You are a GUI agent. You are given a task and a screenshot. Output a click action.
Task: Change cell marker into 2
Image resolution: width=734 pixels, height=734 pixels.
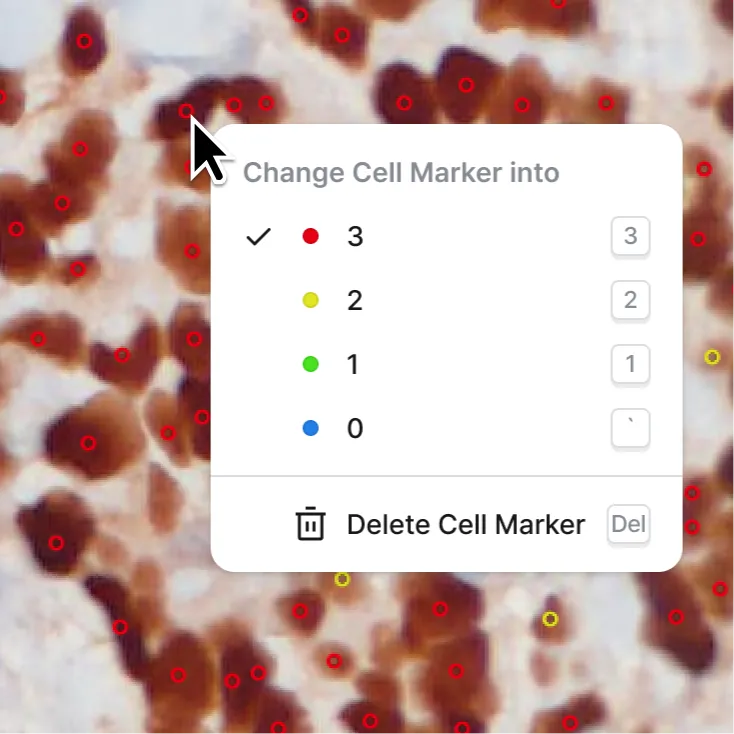(447, 300)
